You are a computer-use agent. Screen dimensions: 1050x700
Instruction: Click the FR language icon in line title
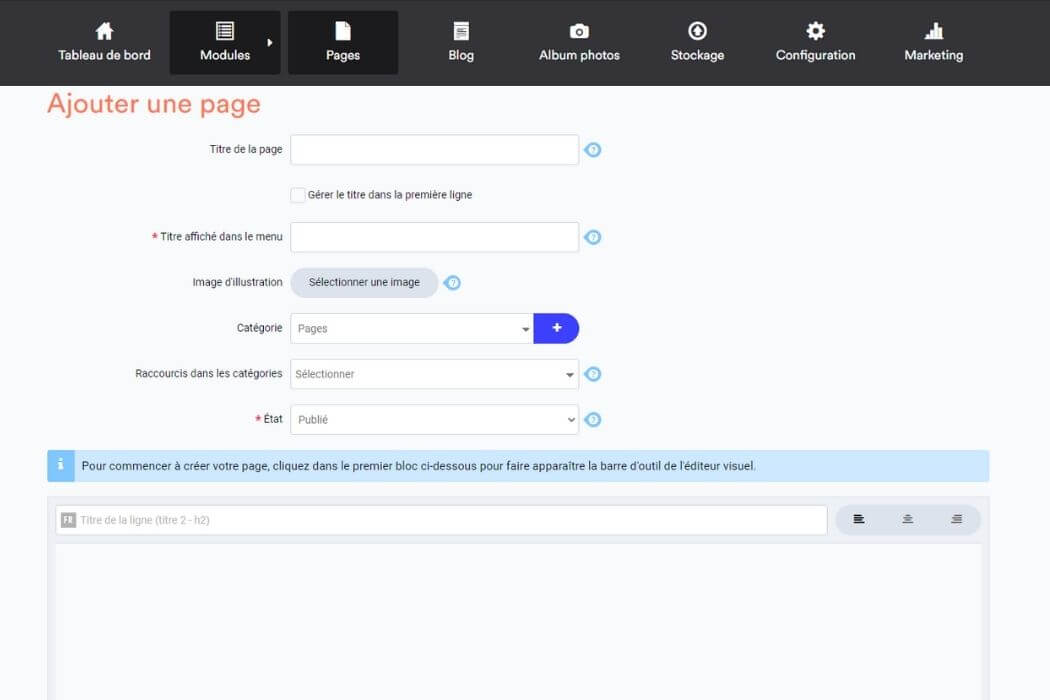68,520
